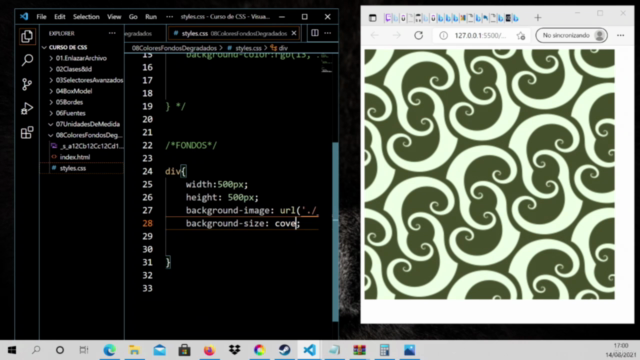Open browser Settings and more menu
This screenshot has width=640, height=360.
pos(620,36)
